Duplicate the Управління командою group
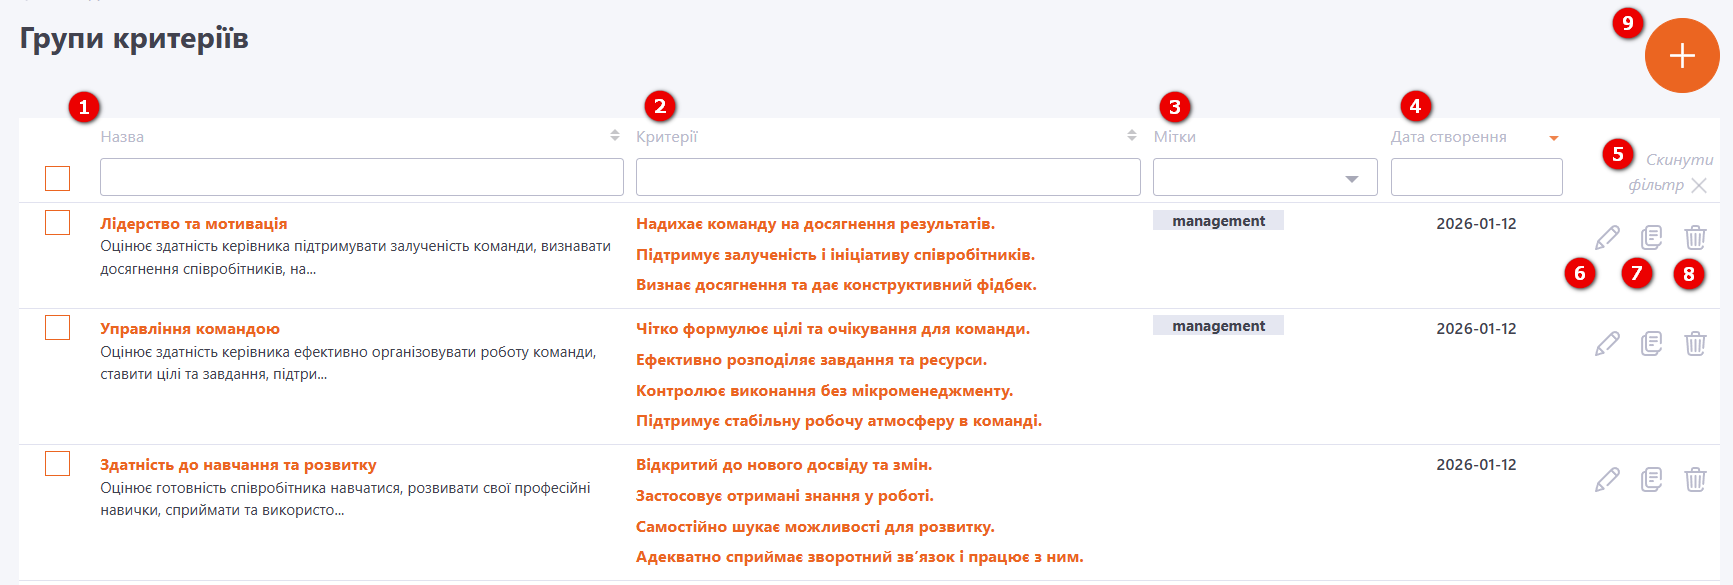Screen dimensions: 1733x585 tap(1652, 343)
